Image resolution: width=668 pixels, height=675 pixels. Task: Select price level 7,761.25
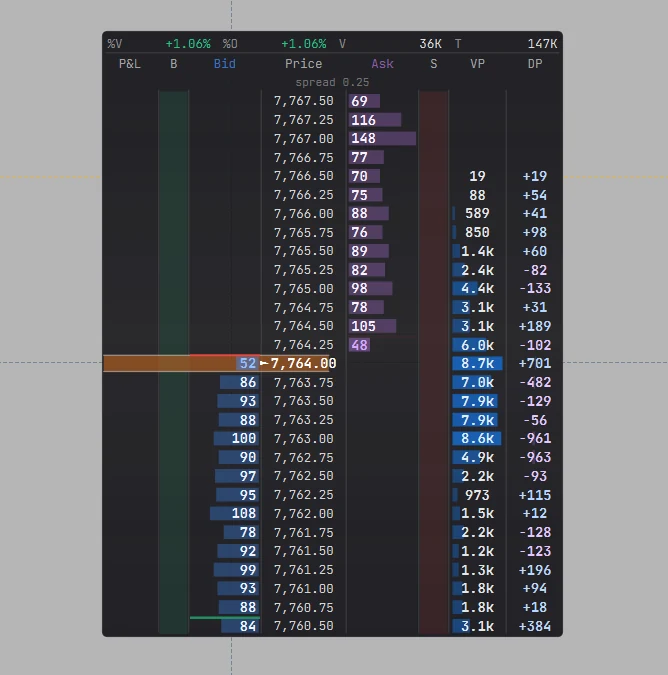point(303,570)
